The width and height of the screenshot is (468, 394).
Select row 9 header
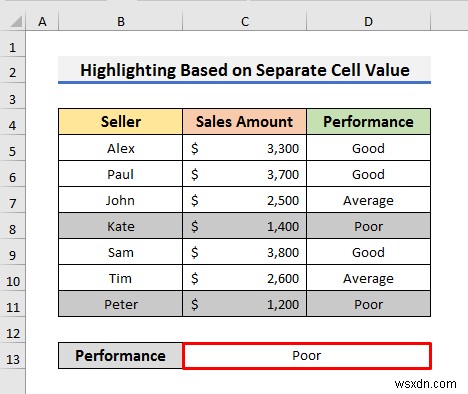(12, 252)
